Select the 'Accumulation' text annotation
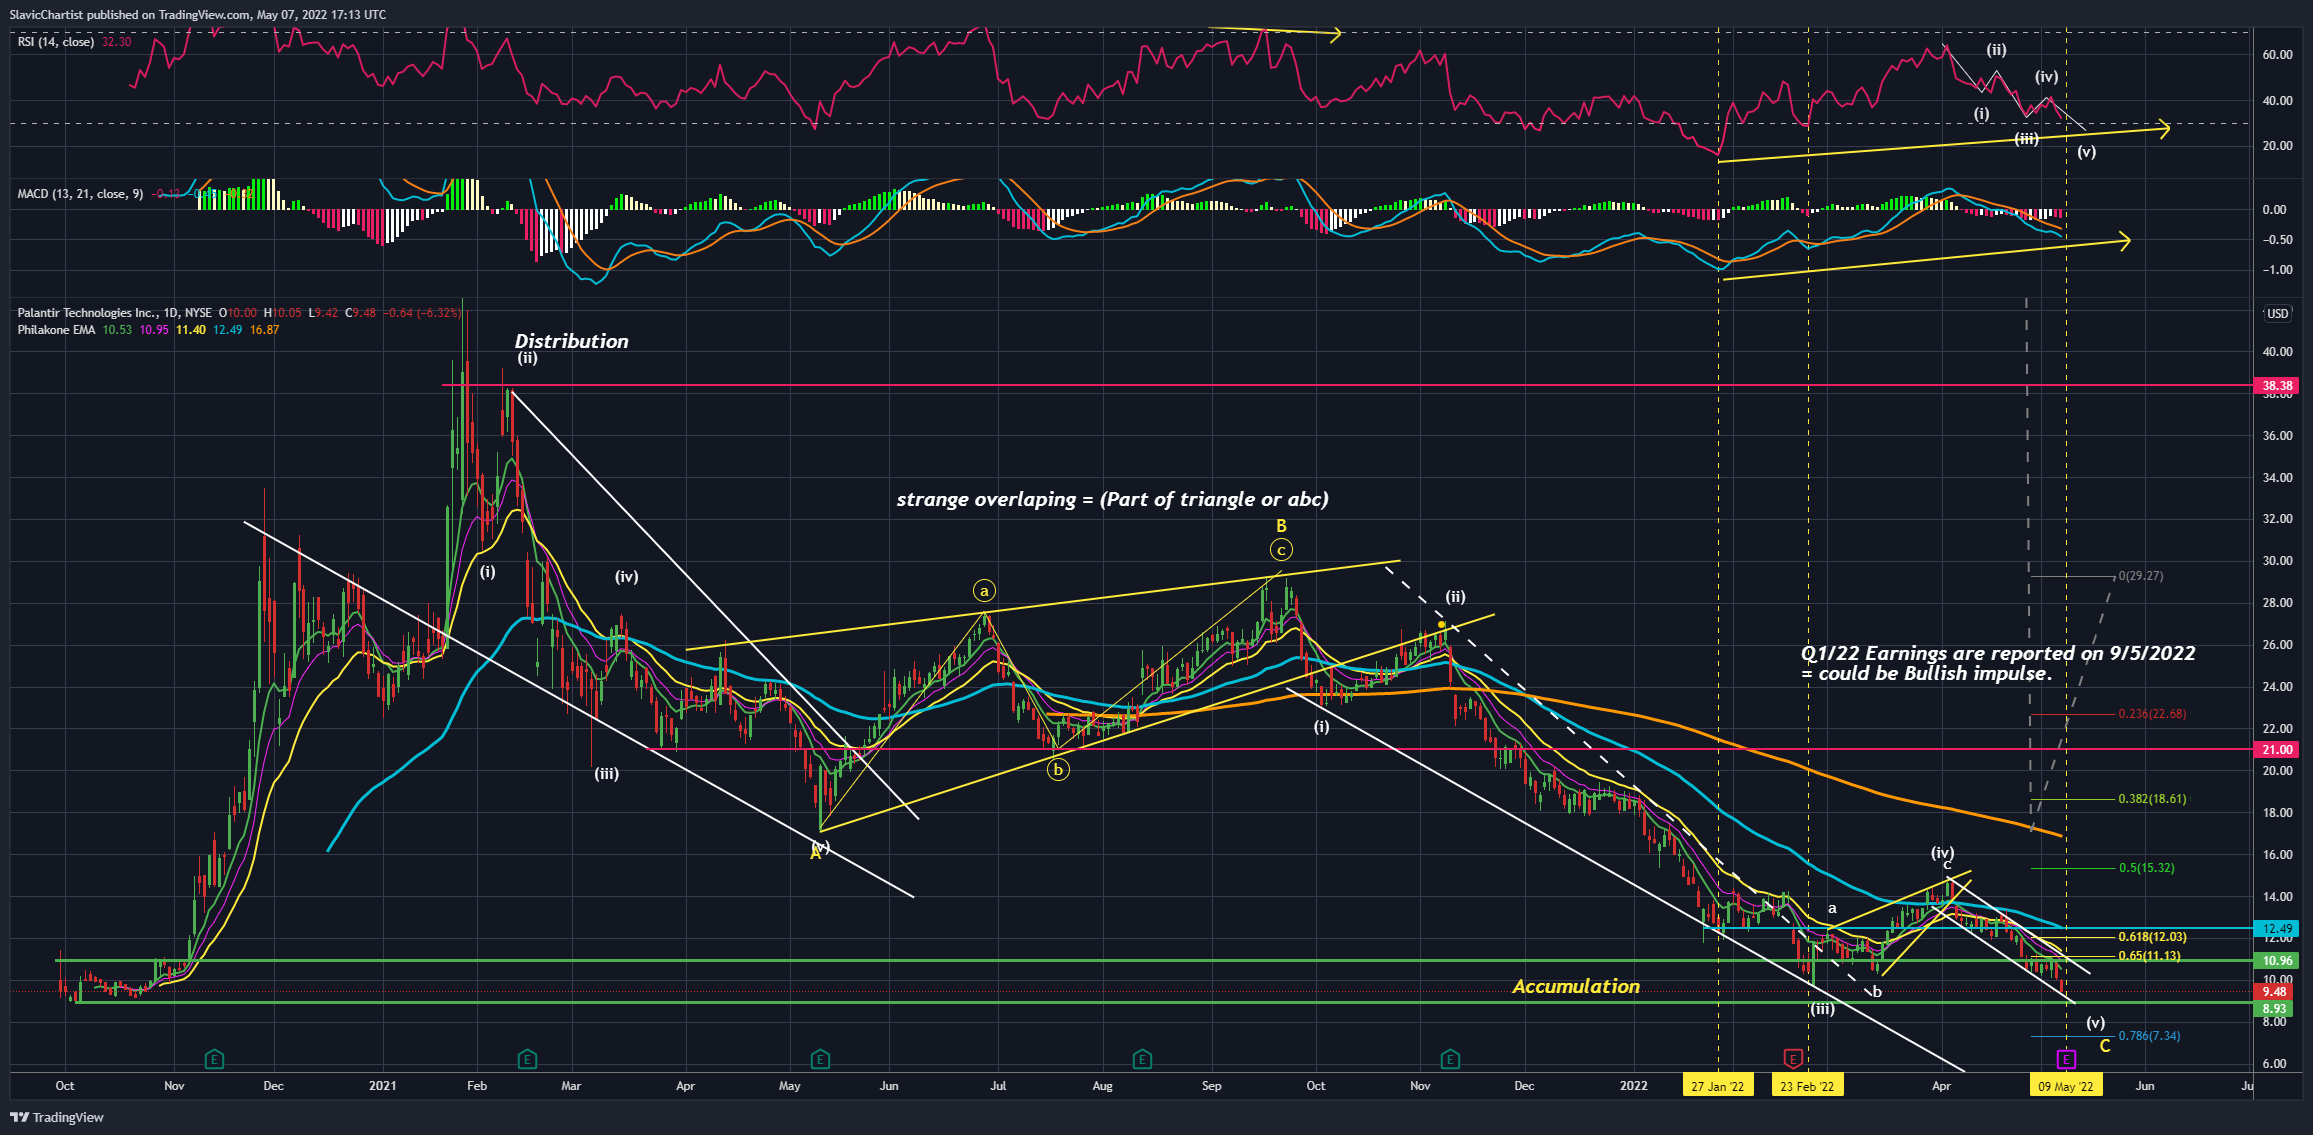Image resolution: width=2313 pixels, height=1135 pixels. [x=1576, y=986]
